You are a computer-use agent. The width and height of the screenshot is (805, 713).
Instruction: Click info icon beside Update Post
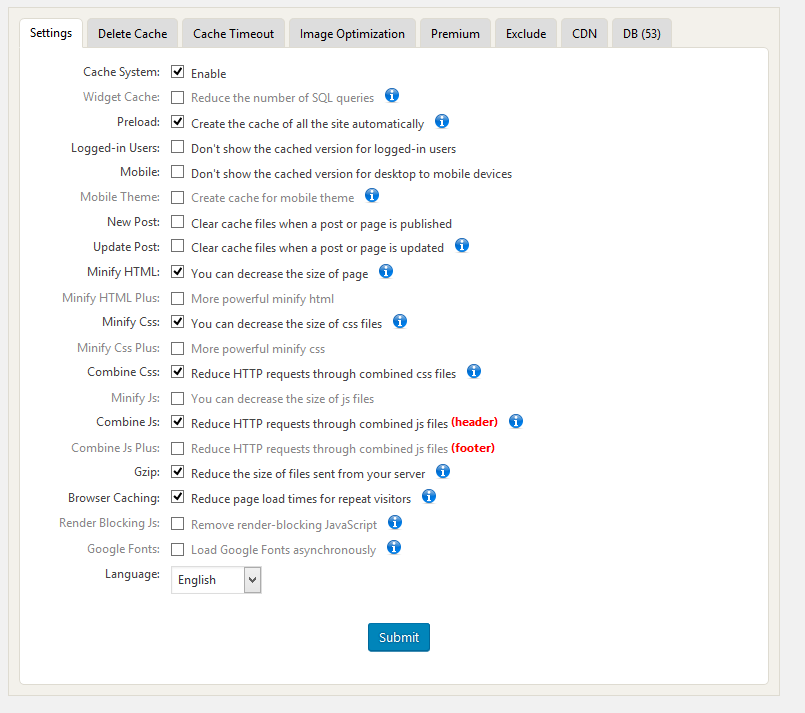[462, 246]
